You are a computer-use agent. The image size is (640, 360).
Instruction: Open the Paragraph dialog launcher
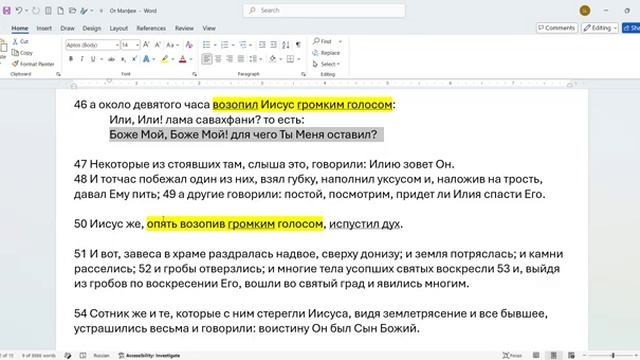(x=303, y=74)
